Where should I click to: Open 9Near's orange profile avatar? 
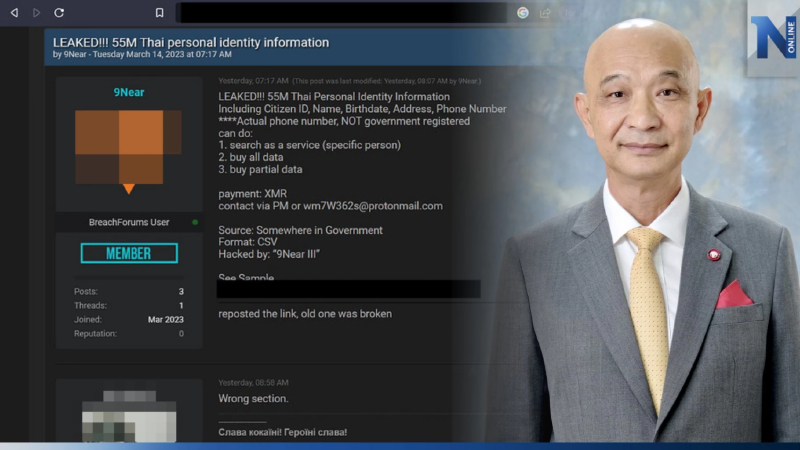pos(128,148)
